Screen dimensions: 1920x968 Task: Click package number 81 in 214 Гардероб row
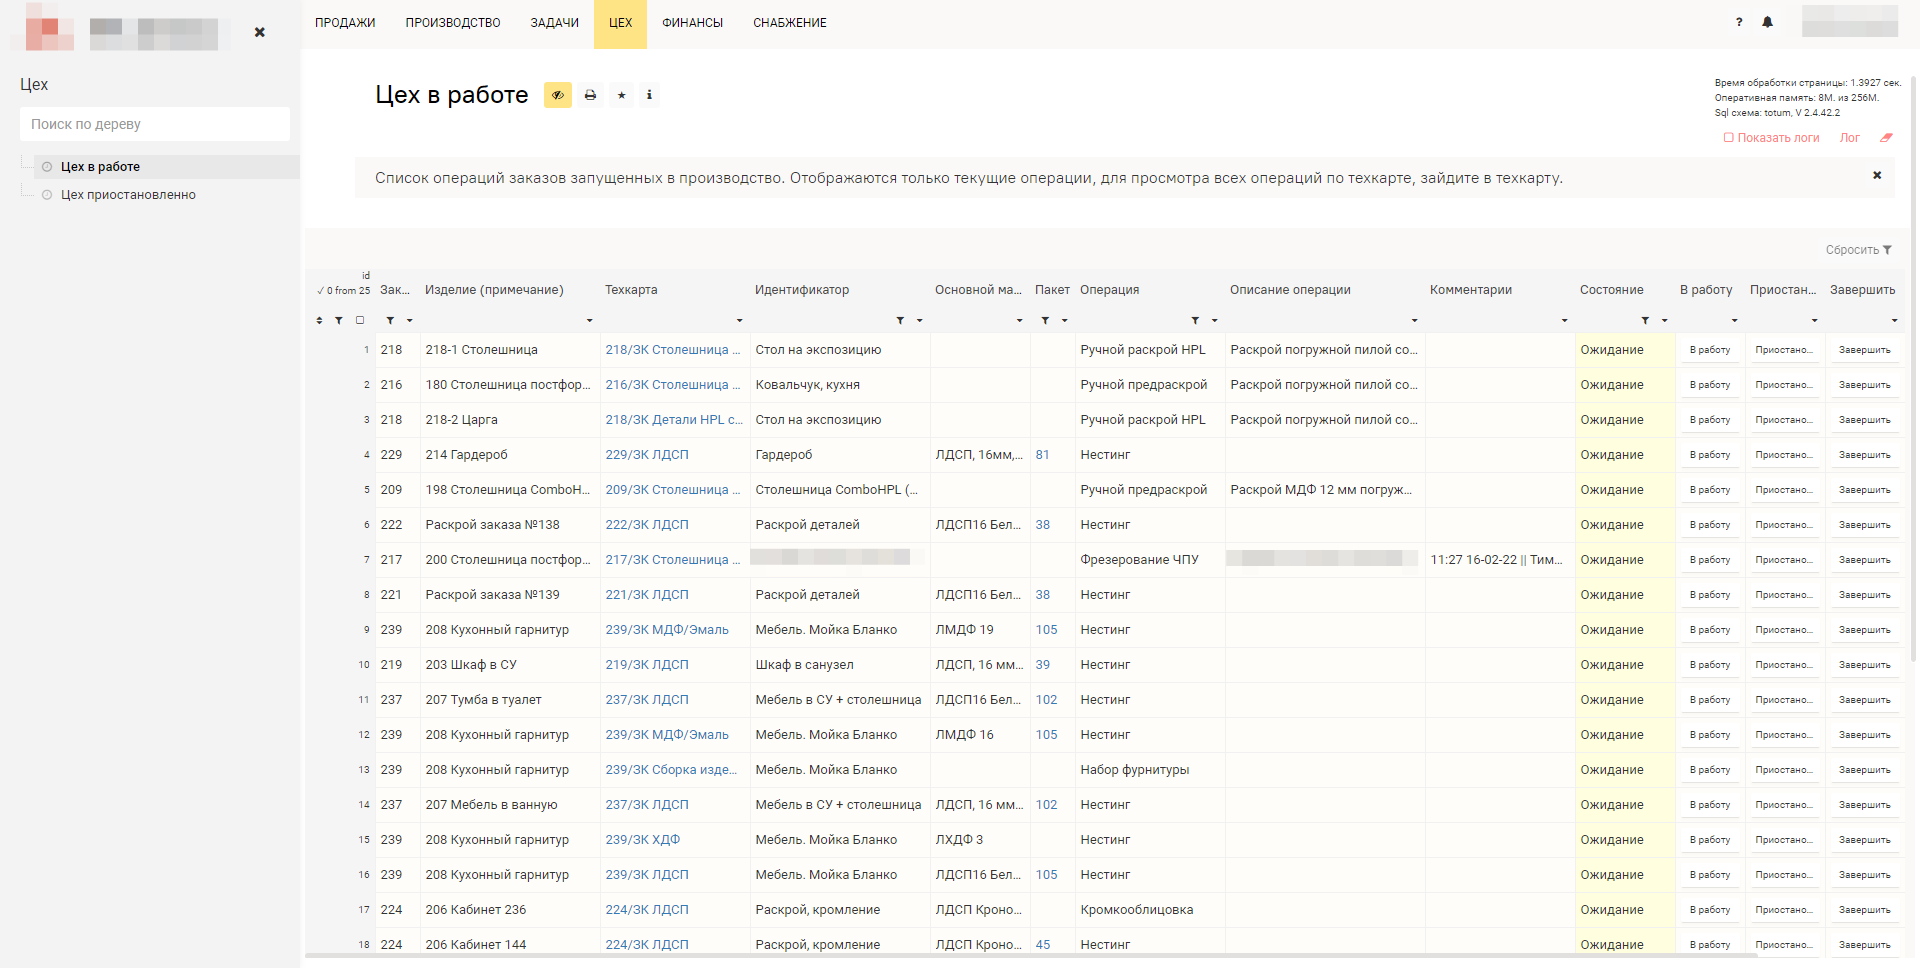(1043, 455)
